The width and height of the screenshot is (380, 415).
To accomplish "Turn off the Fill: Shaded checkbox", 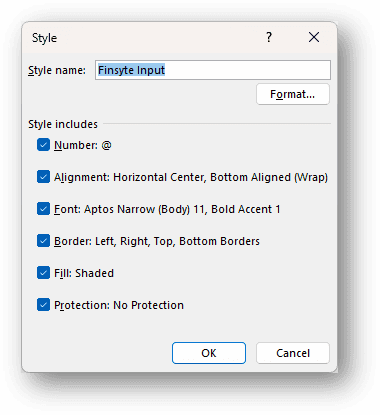I will point(43,273).
